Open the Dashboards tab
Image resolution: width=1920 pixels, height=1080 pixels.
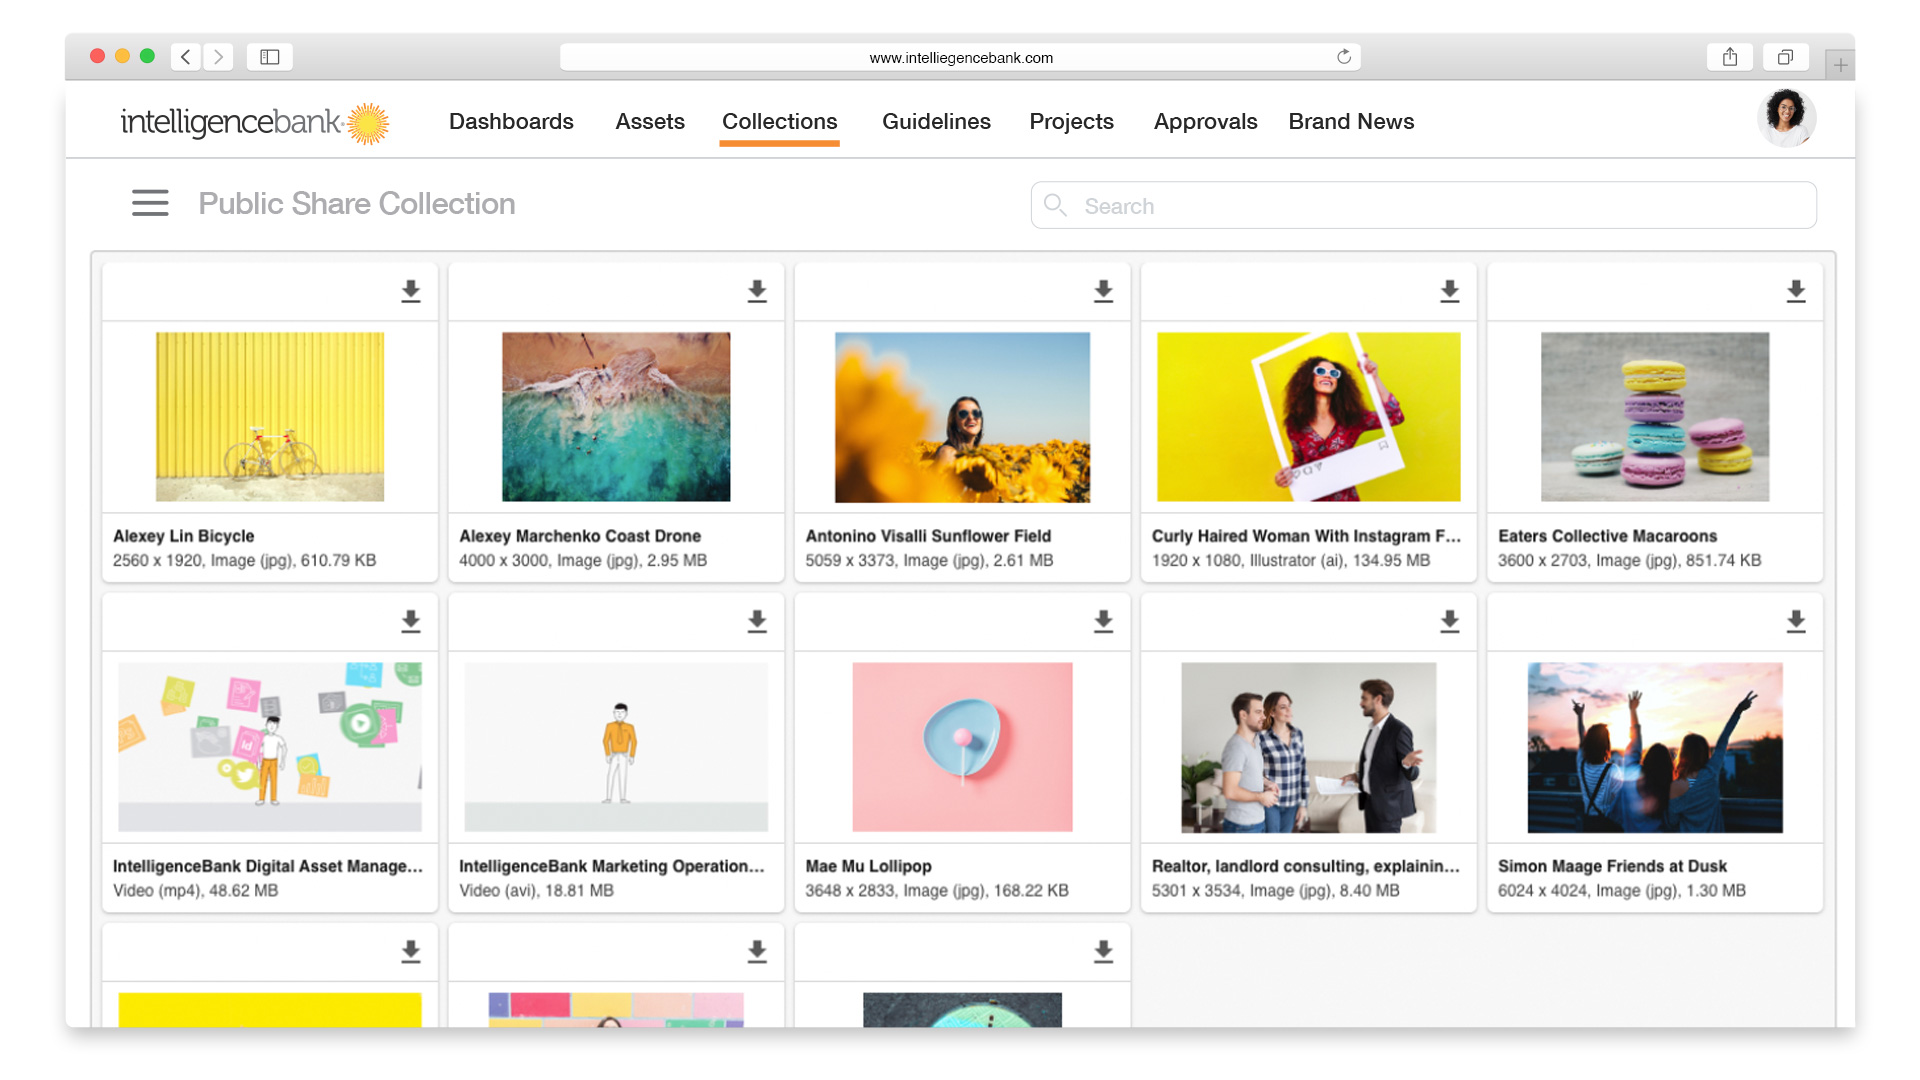pyautogui.click(x=511, y=121)
